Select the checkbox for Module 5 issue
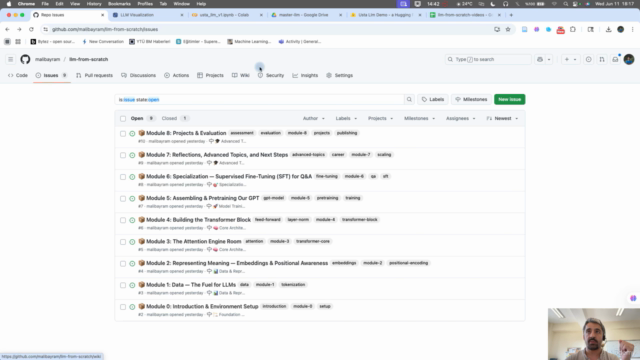This screenshot has height=360, width=640. pos(123,198)
